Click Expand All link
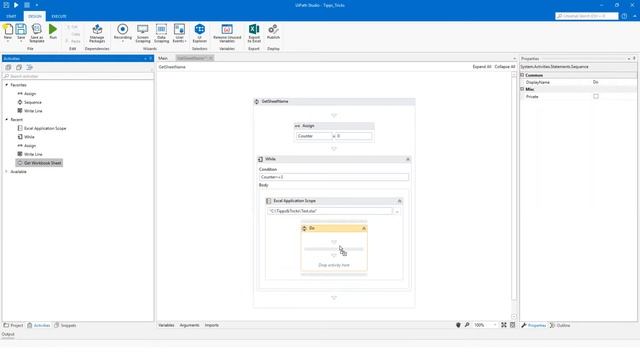Screen dimensions: 640x360 482,67
